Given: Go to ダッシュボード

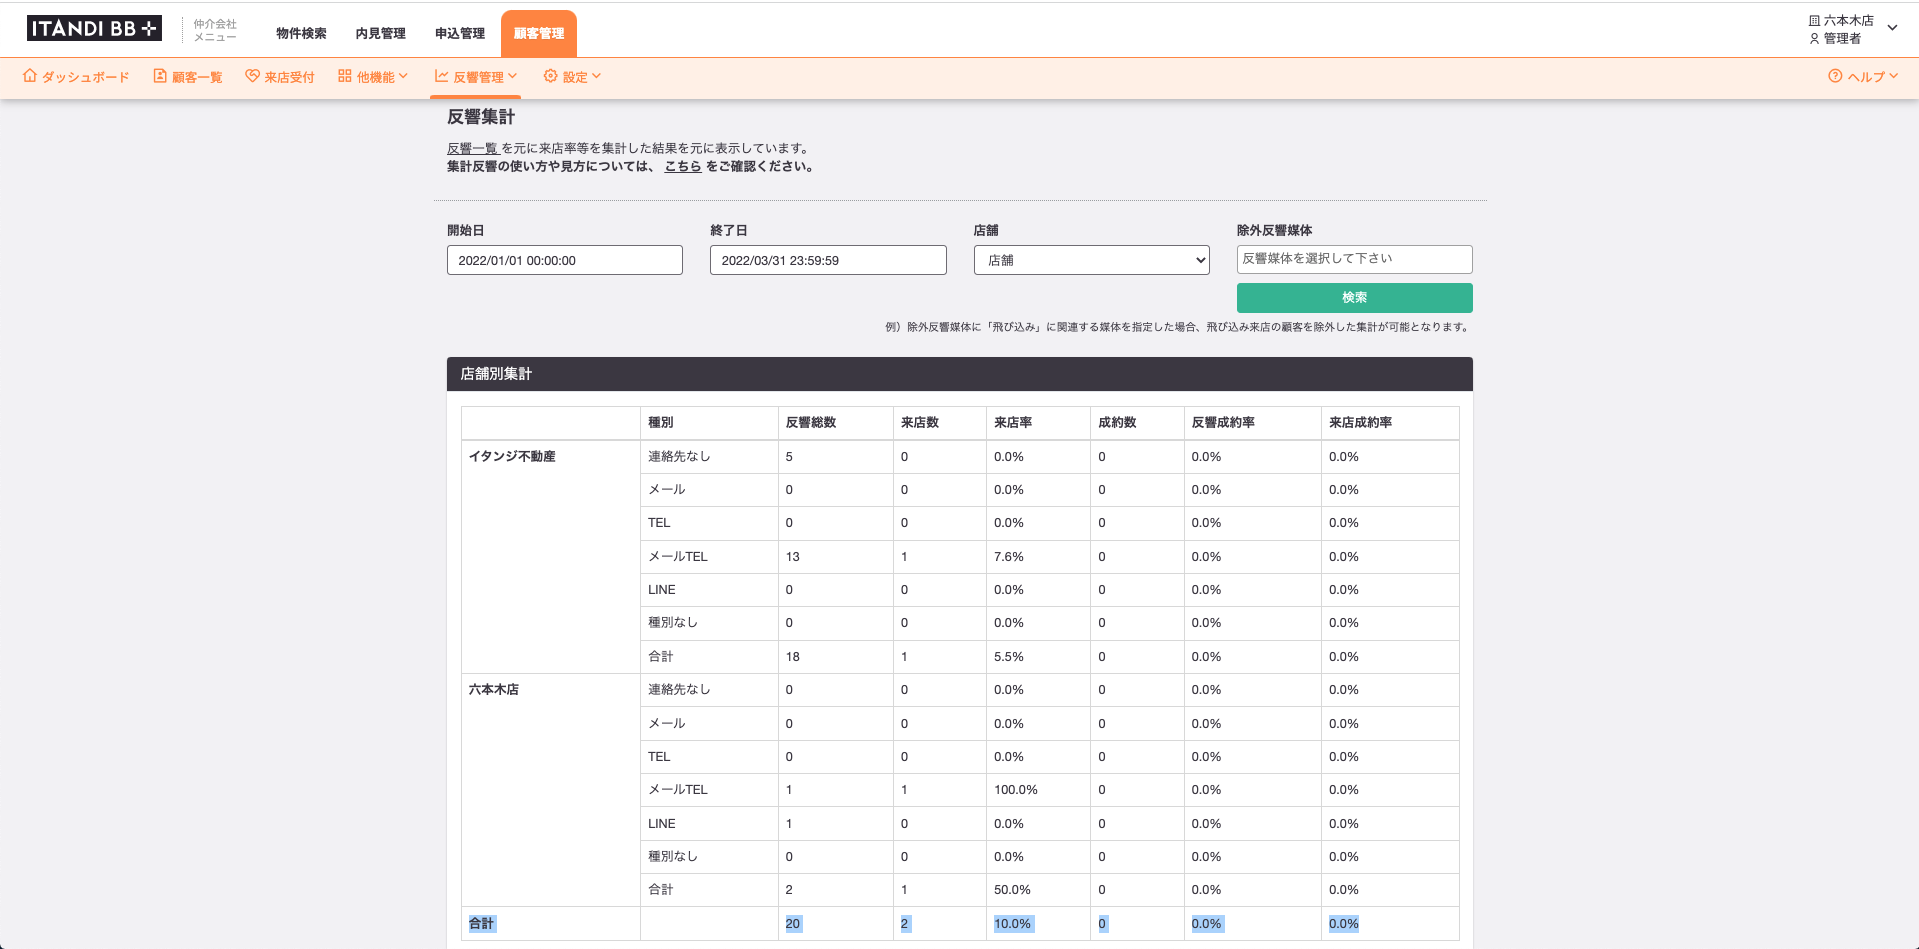Looking at the screenshot, I should [85, 77].
